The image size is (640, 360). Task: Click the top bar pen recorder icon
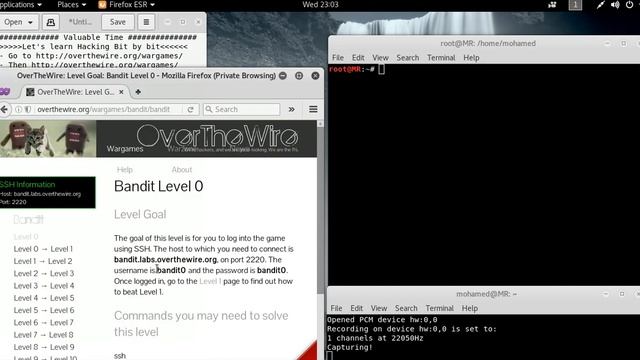(x=600, y=4)
